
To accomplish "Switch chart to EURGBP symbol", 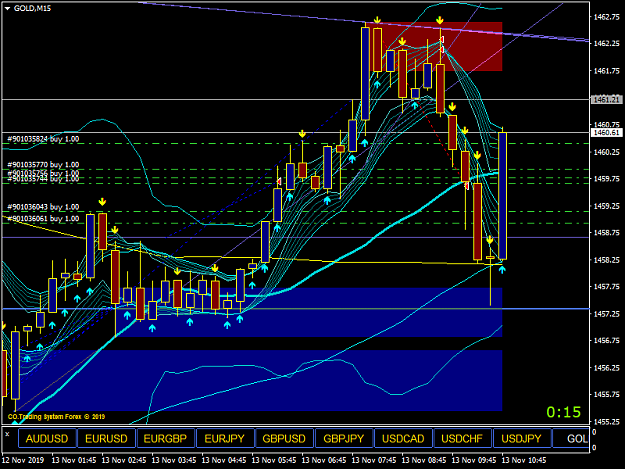I will tap(165, 439).
